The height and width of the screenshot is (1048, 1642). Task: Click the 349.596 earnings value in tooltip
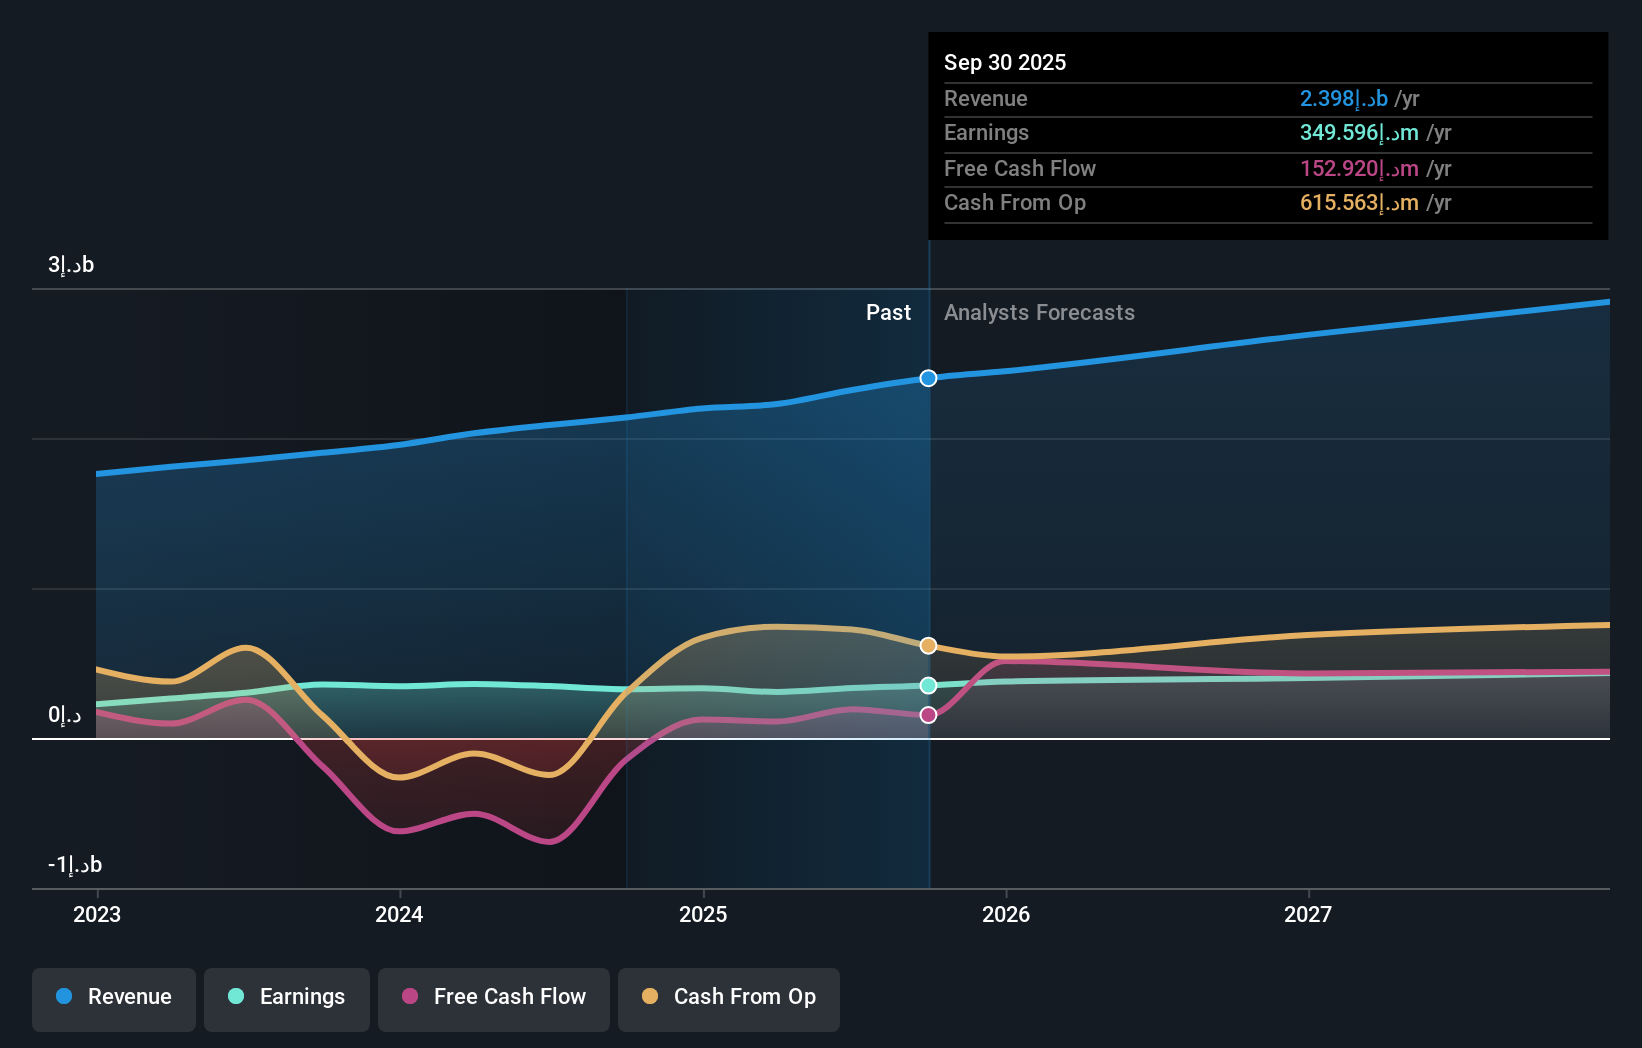[1360, 133]
